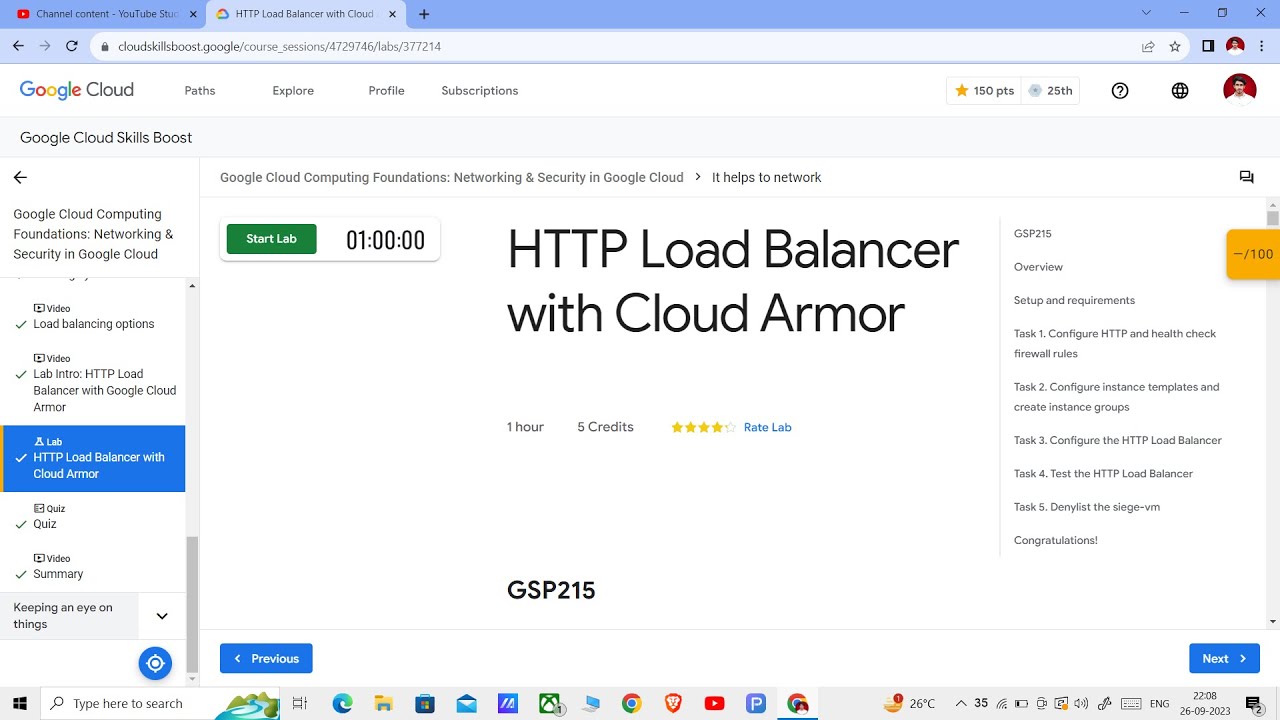Image resolution: width=1280 pixels, height=720 pixels.
Task: Jump to Task 5 Denylist the siege-vm
Action: coord(1087,507)
